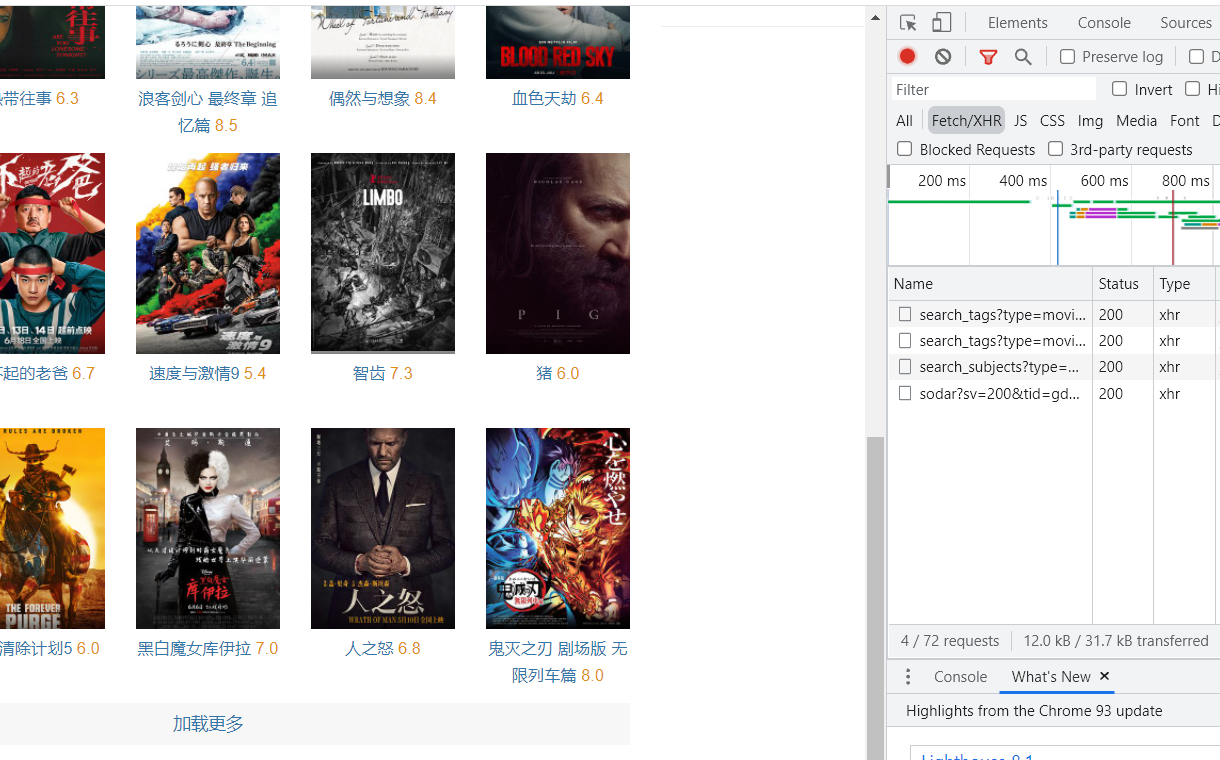Close the What's New drawer tab
The width and height of the screenshot is (1220, 760).
(1104, 676)
